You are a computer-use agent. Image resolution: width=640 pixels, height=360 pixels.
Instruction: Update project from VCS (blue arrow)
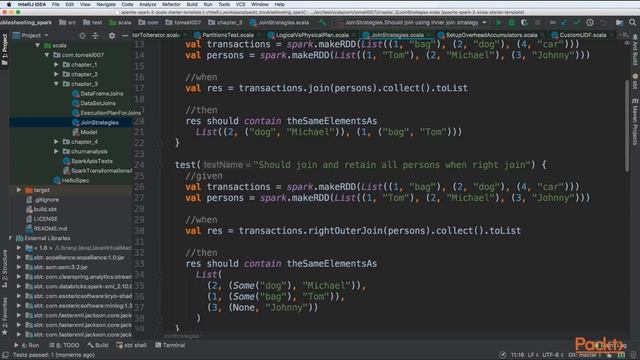click(564, 22)
